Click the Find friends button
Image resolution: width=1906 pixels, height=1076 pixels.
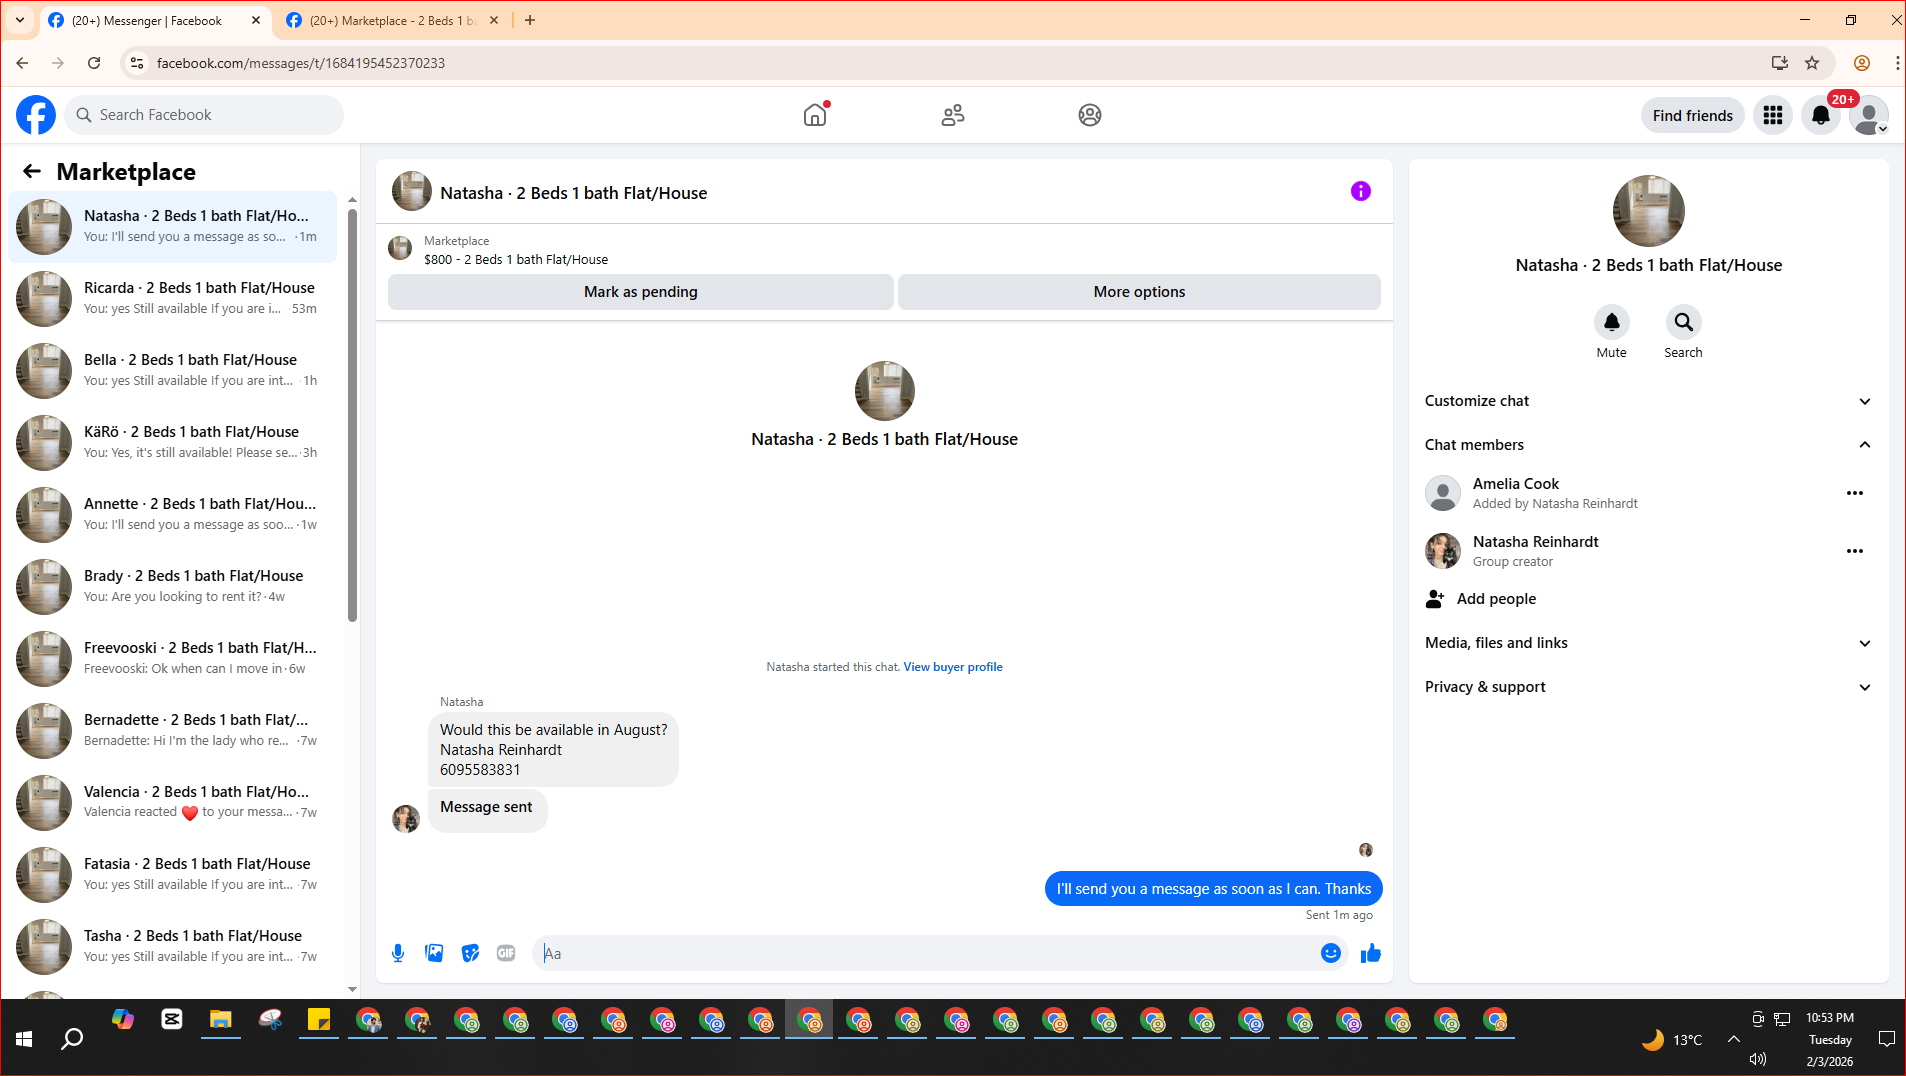click(1692, 115)
